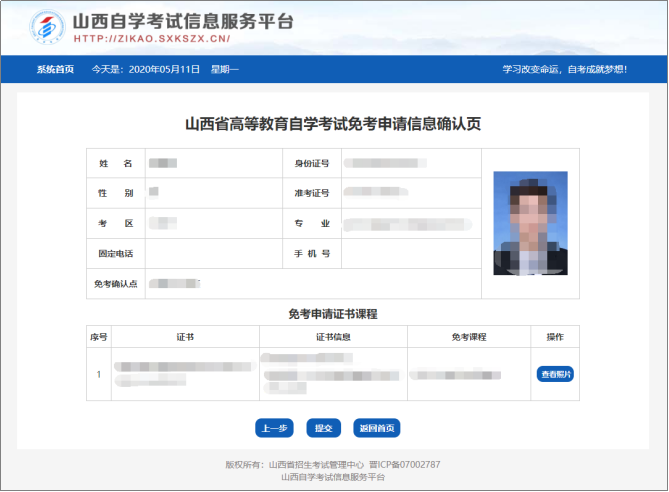The width and height of the screenshot is (669, 492).
Task: Select the 身份证号 label cell
Action: (311, 163)
